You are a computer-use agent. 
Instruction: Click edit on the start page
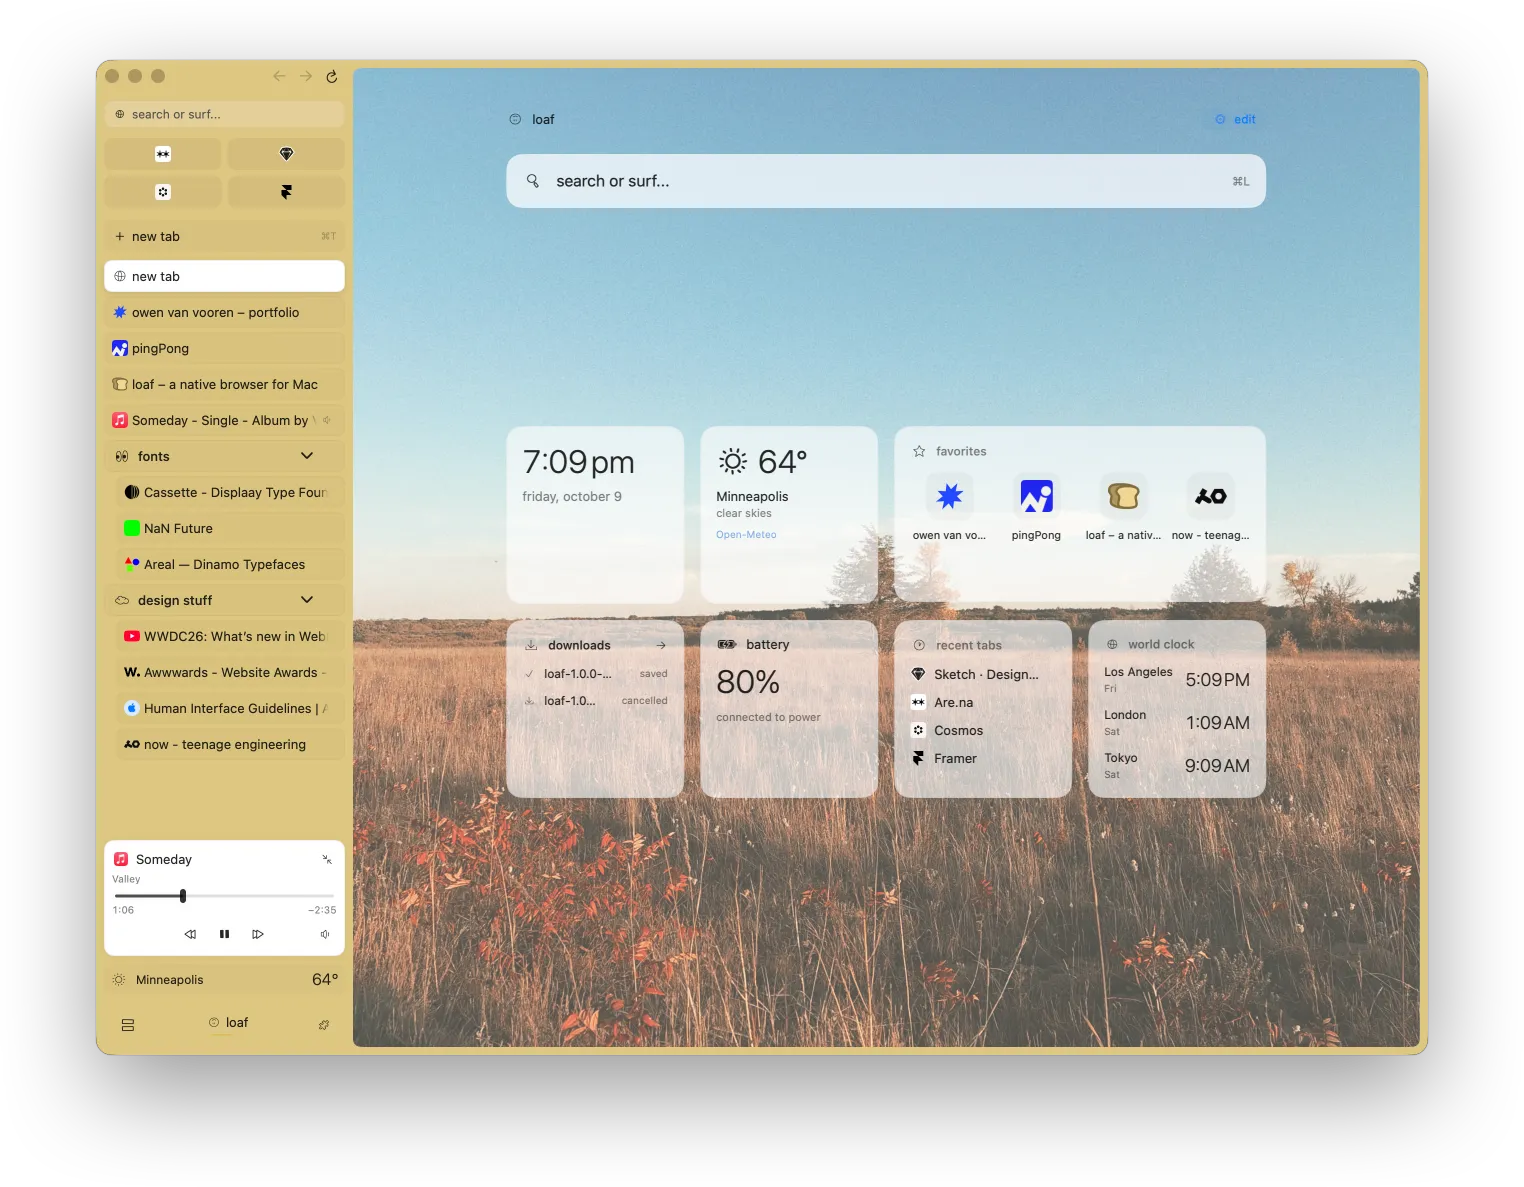(x=1235, y=119)
